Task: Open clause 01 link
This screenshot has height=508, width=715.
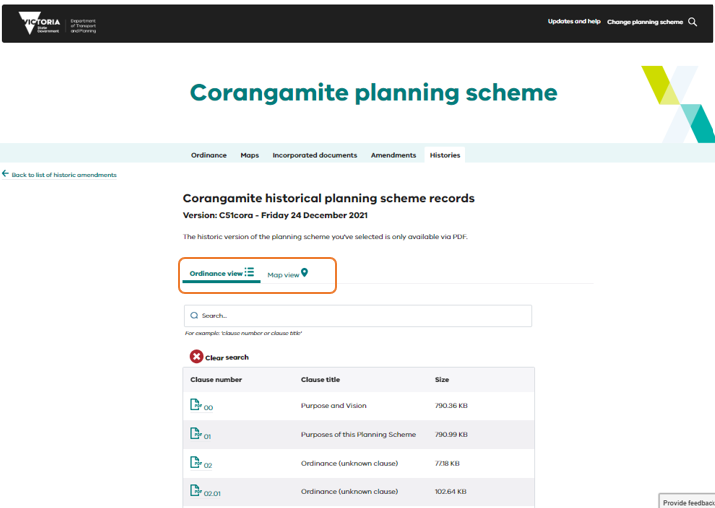Action: [207, 436]
